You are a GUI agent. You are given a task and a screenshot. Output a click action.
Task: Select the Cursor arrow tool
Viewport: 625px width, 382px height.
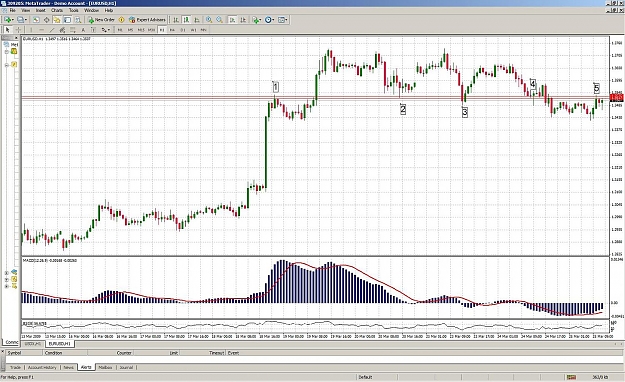pyautogui.click(x=8, y=30)
